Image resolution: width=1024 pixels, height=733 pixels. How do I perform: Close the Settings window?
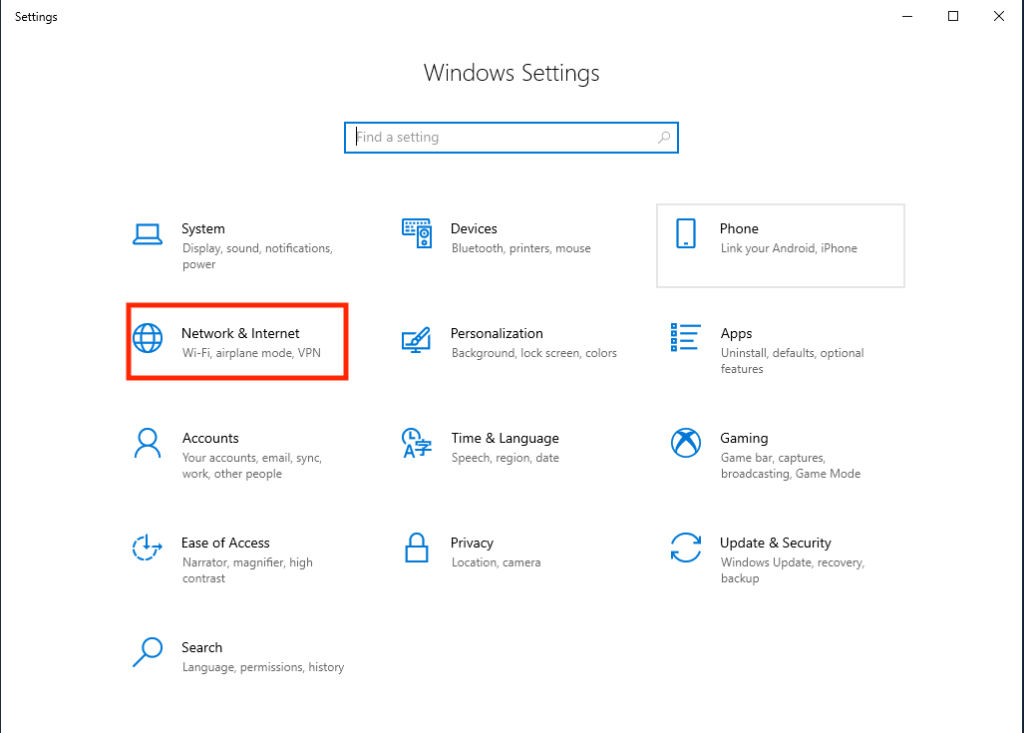click(x=999, y=16)
